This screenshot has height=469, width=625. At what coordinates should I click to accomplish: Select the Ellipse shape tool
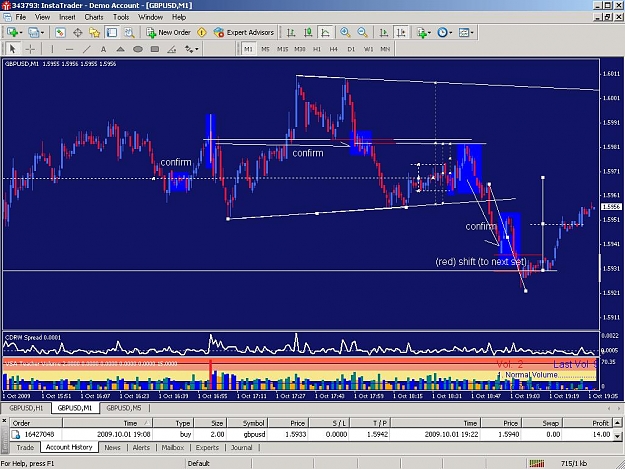tap(138, 49)
